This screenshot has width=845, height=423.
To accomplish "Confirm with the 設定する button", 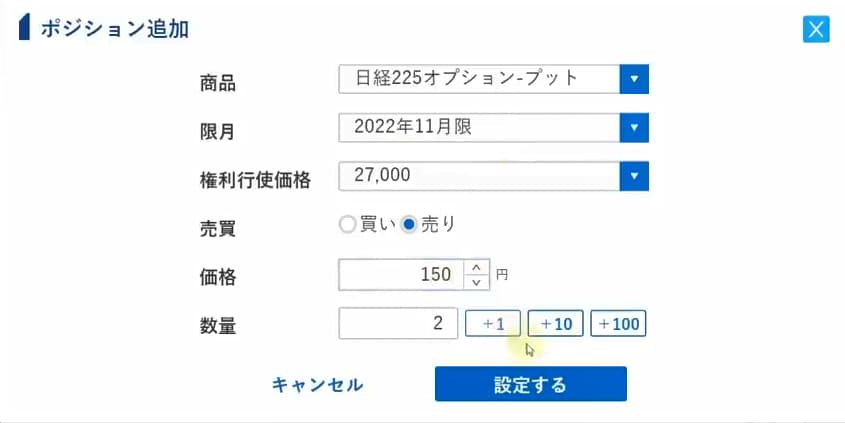I will pos(530,384).
